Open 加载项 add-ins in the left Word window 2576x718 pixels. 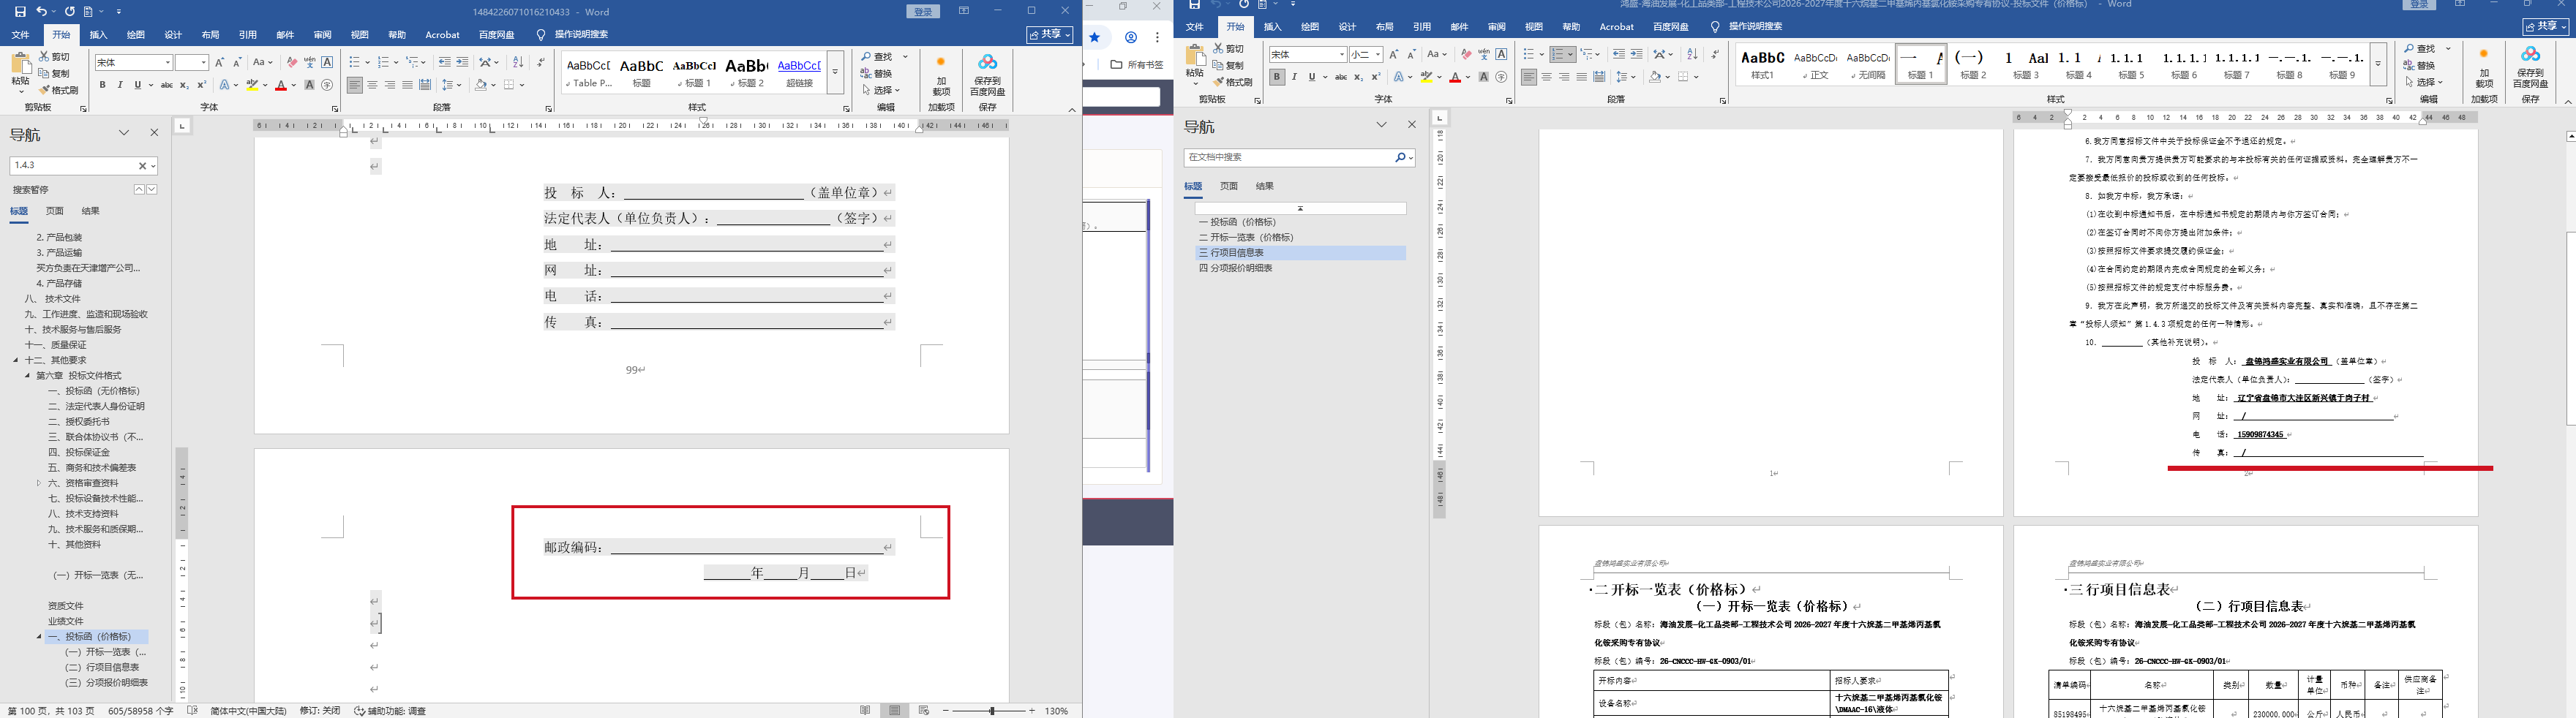[x=941, y=76]
